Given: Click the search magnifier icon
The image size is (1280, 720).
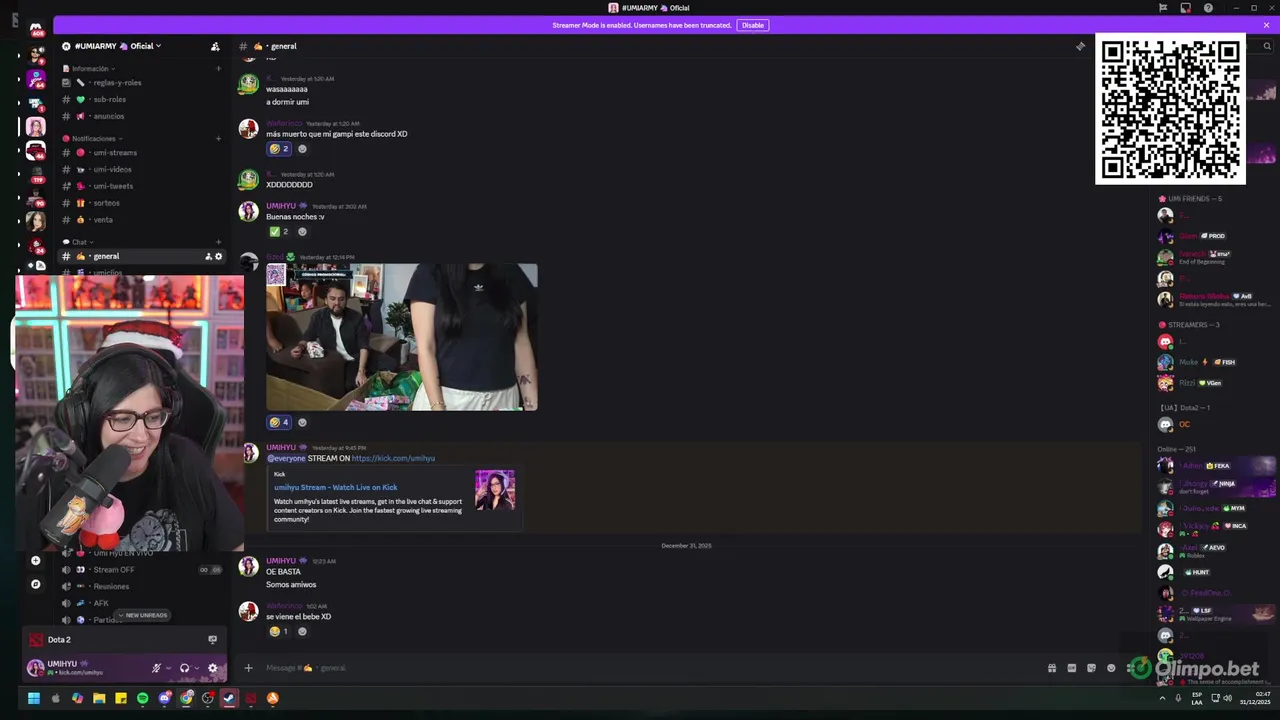Looking at the screenshot, I should [1267, 46].
